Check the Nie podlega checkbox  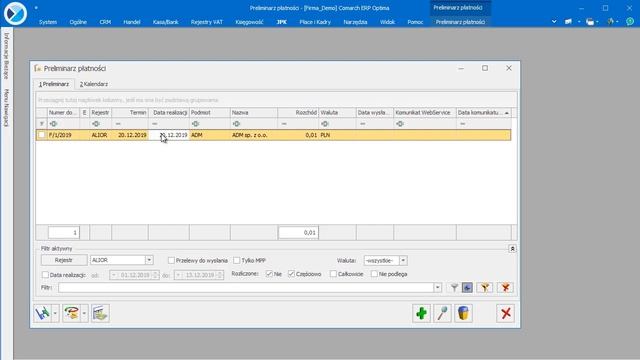(374, 274)
